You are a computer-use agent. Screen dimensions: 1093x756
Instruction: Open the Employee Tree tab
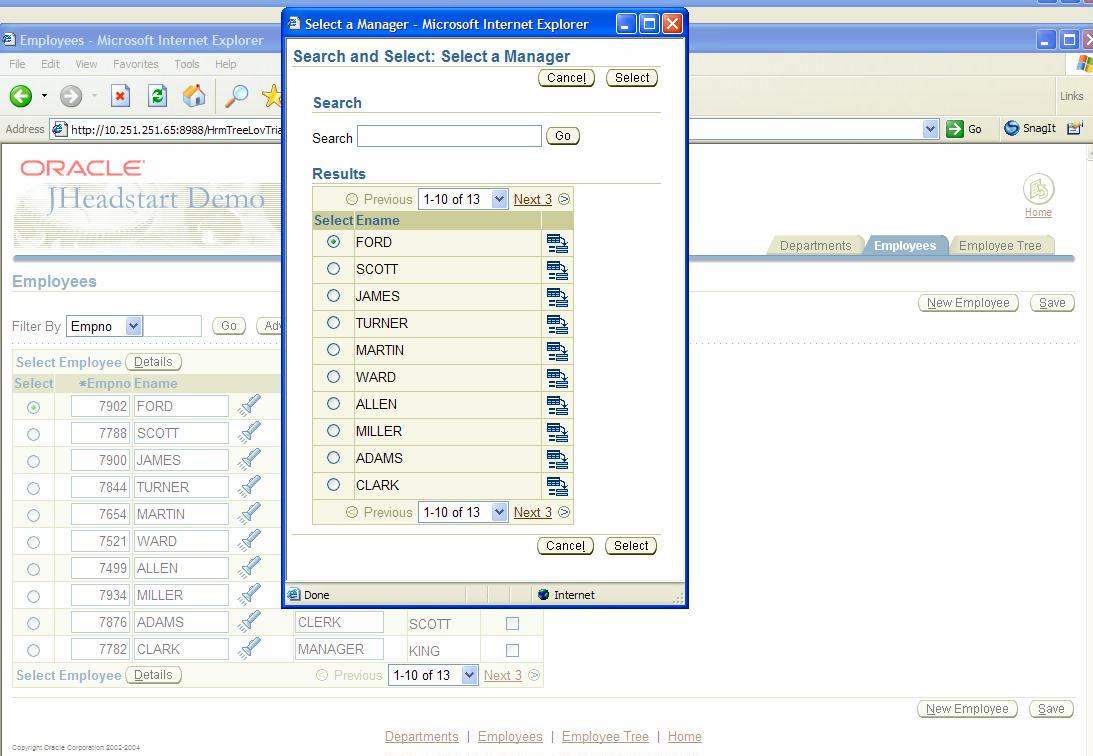999,246
